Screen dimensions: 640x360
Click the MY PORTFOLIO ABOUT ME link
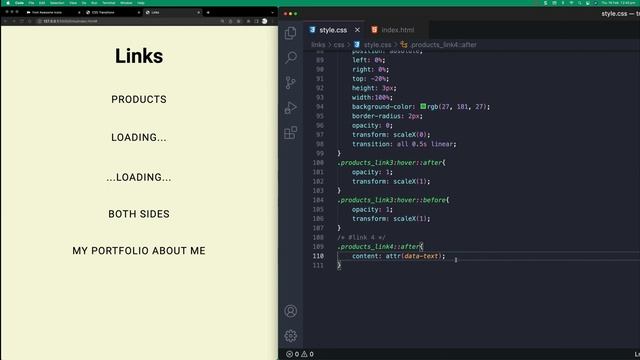click(x=139, y=251)
